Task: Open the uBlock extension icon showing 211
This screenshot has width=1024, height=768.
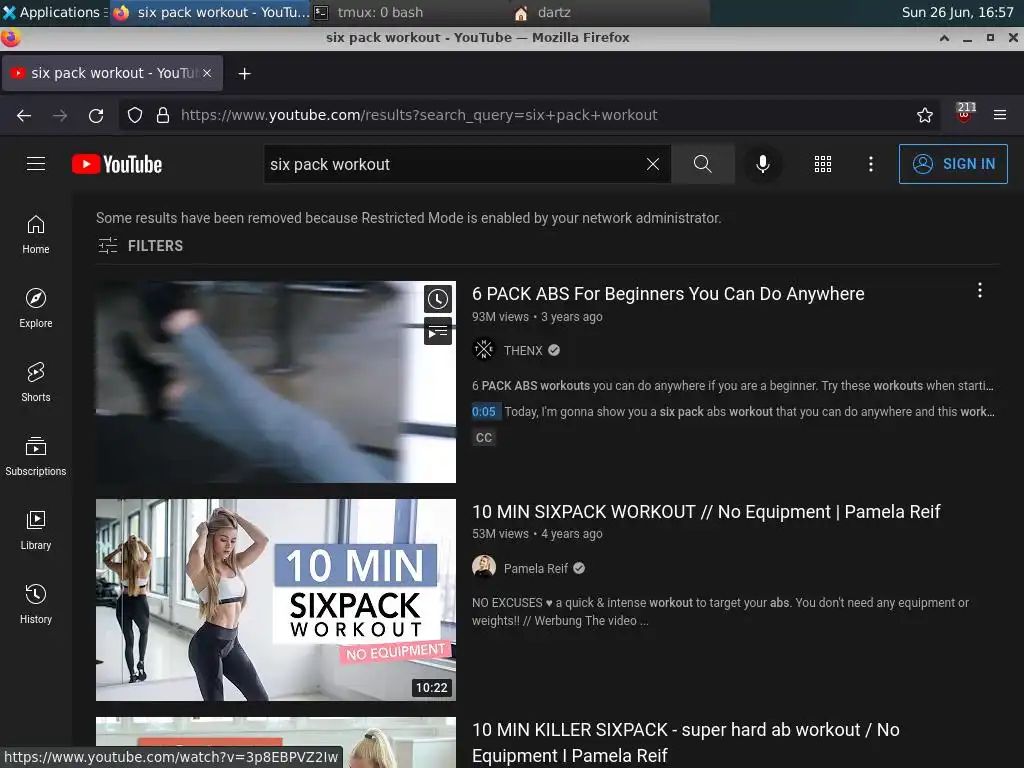Action: 965,113
